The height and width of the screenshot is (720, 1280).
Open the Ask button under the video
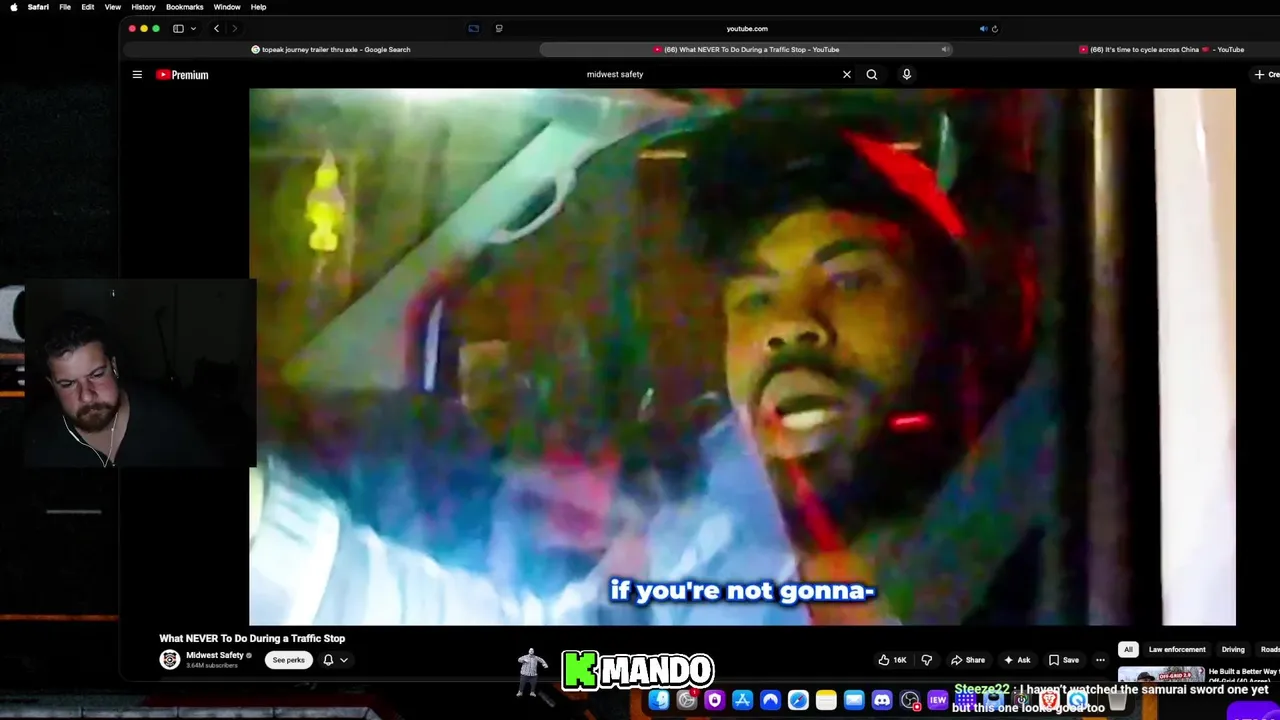(1017, 660)
